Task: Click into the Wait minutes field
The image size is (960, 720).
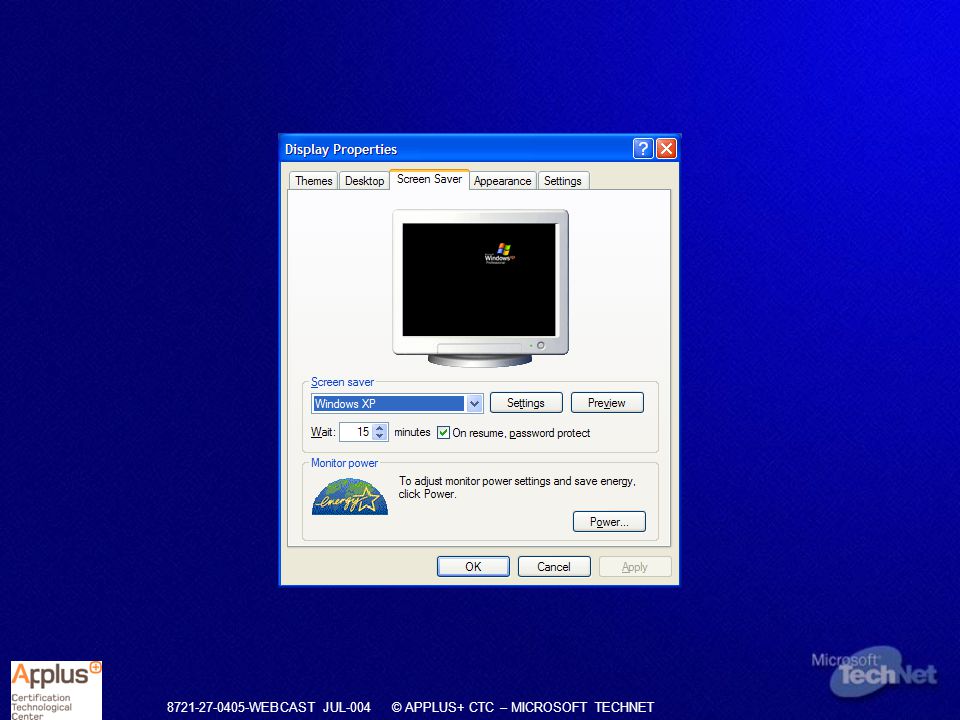Action: [356, 432]
